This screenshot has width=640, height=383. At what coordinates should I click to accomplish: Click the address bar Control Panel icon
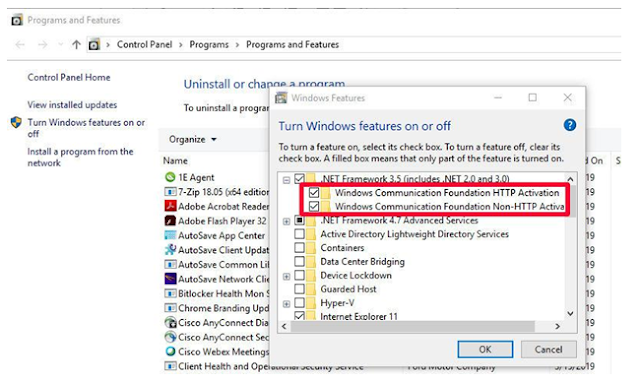(94, 44)
